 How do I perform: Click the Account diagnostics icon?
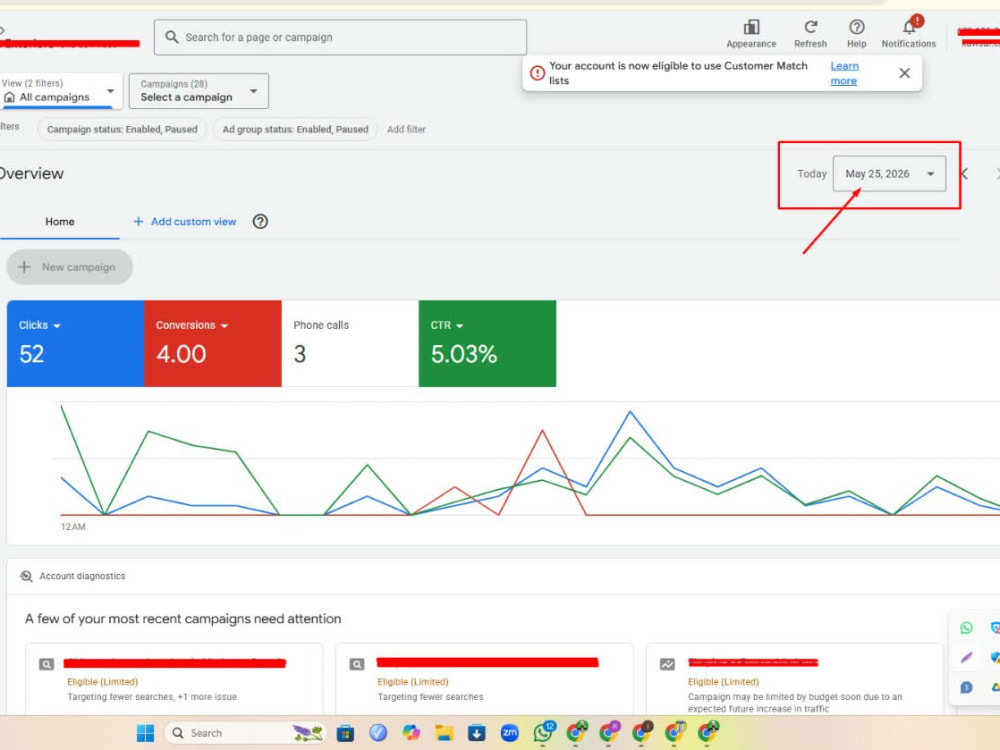[26, 576]
